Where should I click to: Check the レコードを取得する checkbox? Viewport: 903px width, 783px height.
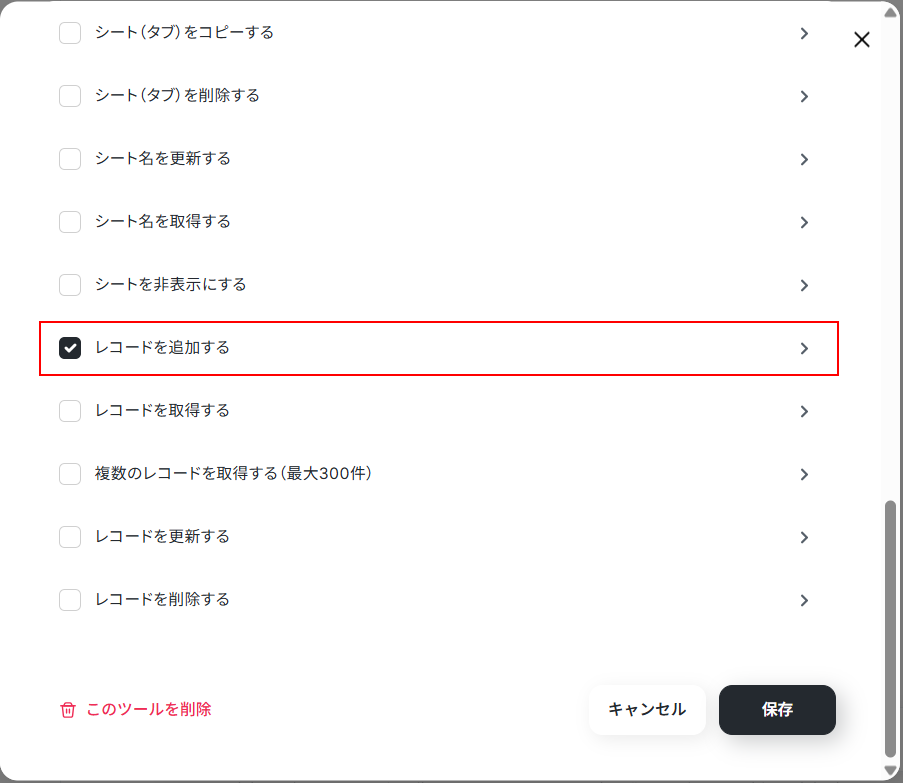point(70,411)
